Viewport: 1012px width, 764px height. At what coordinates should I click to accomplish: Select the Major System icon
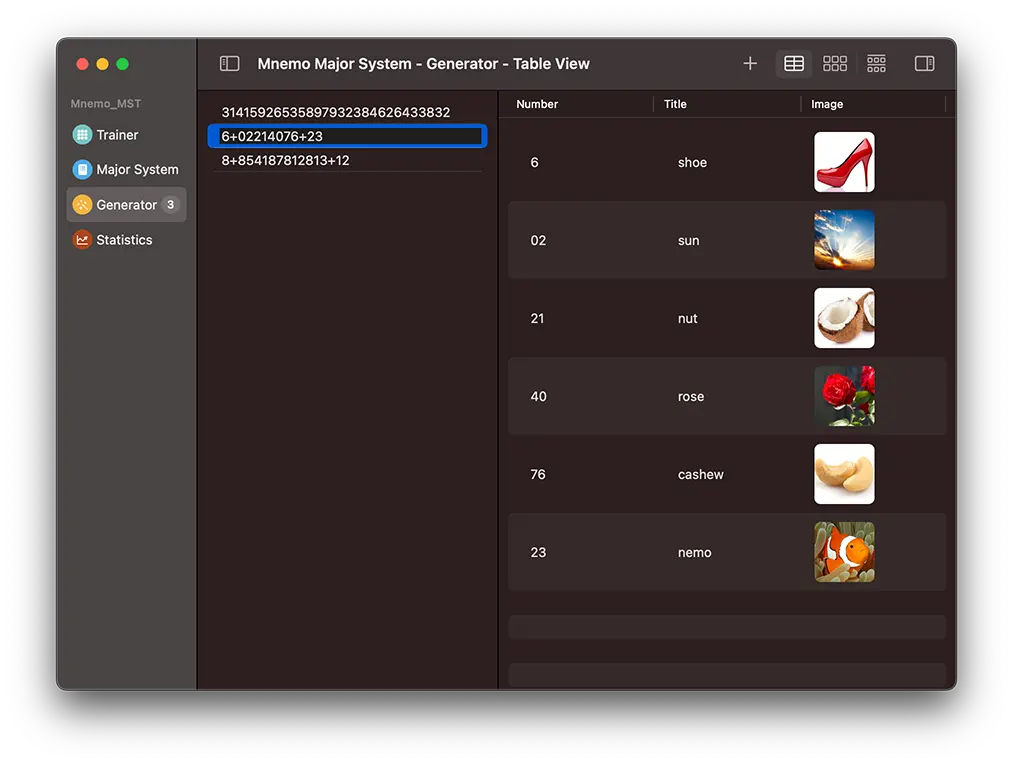pyautogui.click(x=81, y=169)
